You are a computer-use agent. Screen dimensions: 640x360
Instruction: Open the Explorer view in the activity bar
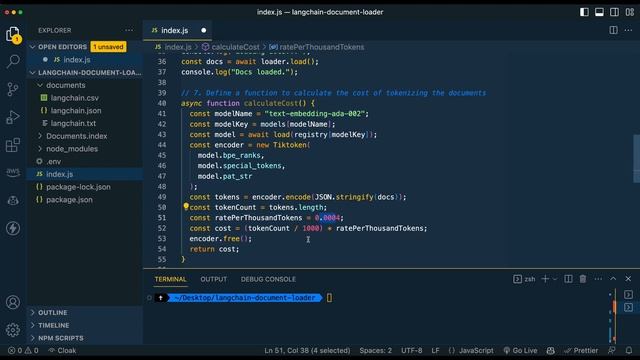pos(13,34)
